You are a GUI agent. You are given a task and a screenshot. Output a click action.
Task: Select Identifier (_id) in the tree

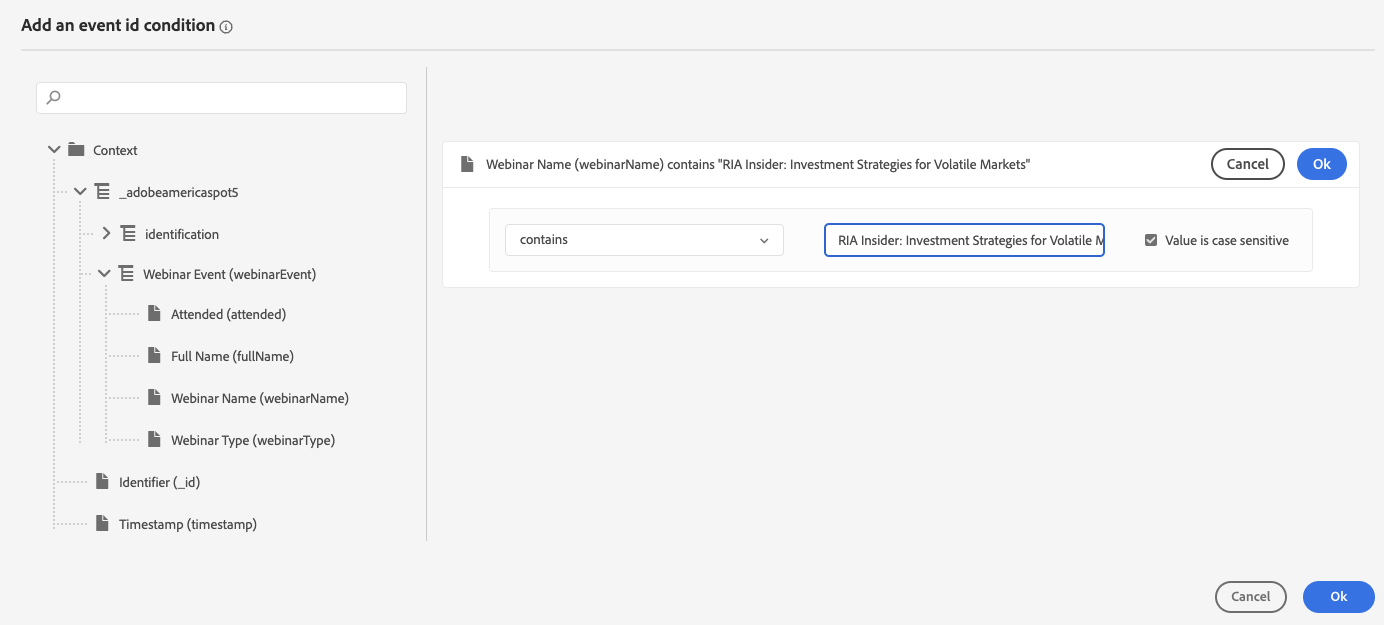coord(160,482)
